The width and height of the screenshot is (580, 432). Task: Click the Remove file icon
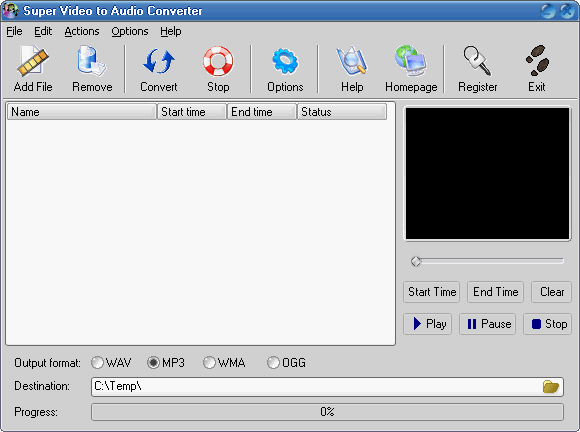(x=92, y=61)
